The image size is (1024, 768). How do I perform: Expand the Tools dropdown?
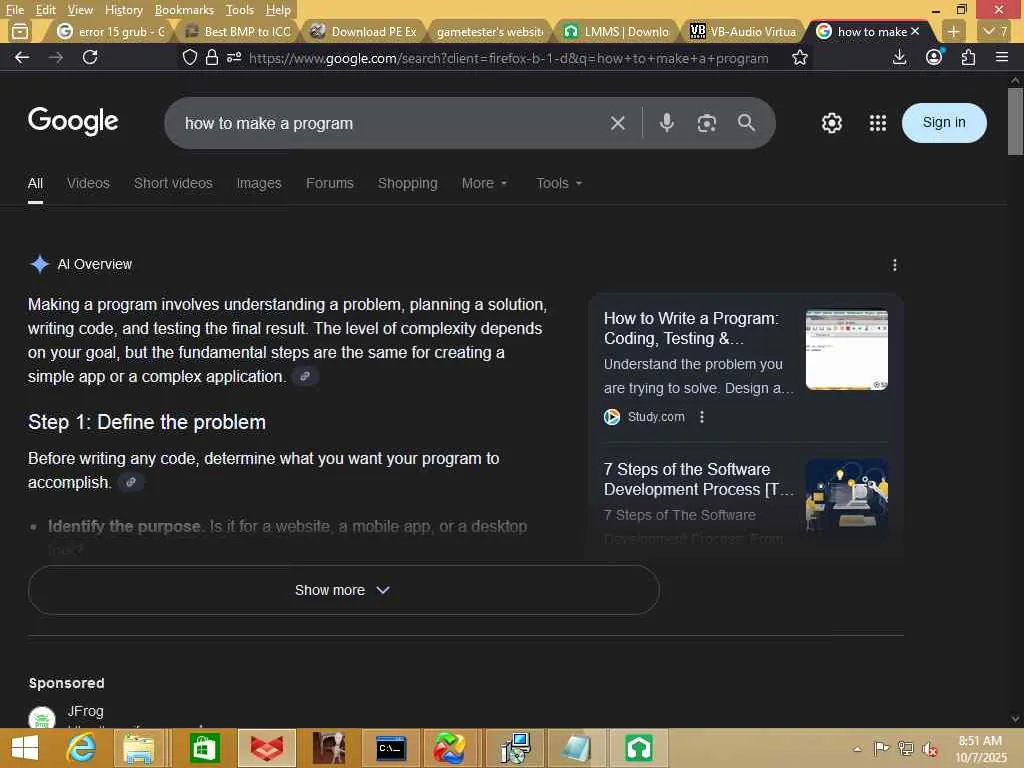(x=559, y=184)
